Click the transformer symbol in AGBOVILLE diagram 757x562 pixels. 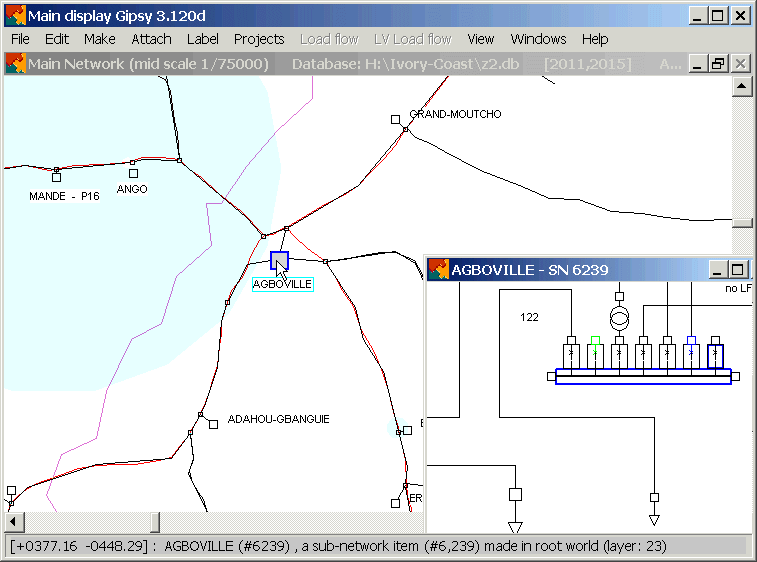[619, 319]
